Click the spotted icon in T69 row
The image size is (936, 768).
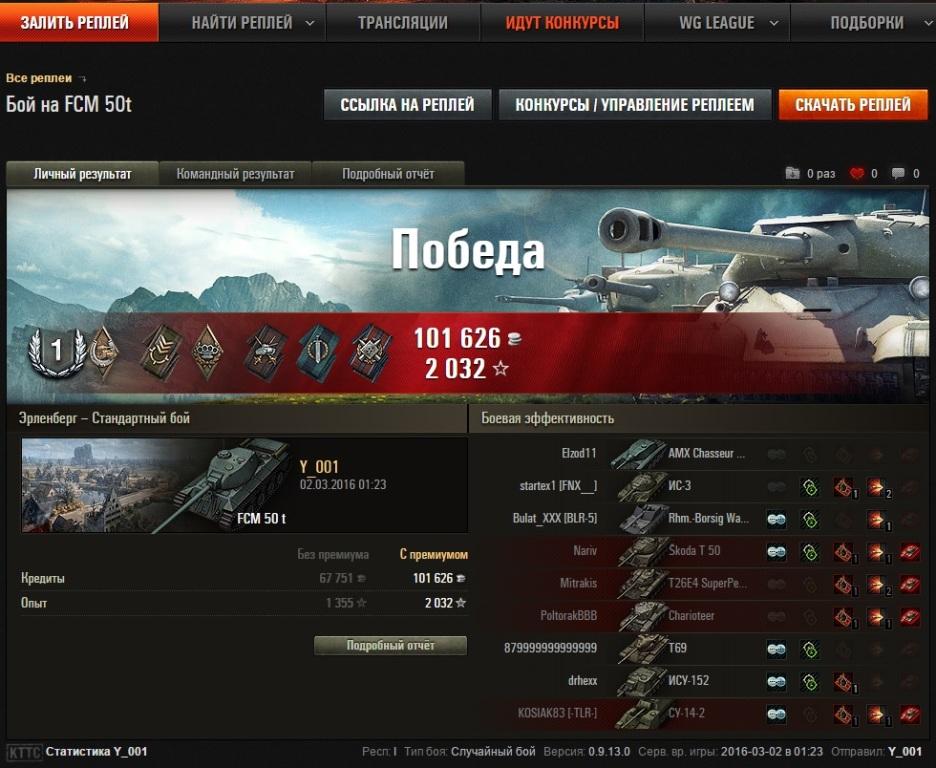click(777, 649)
